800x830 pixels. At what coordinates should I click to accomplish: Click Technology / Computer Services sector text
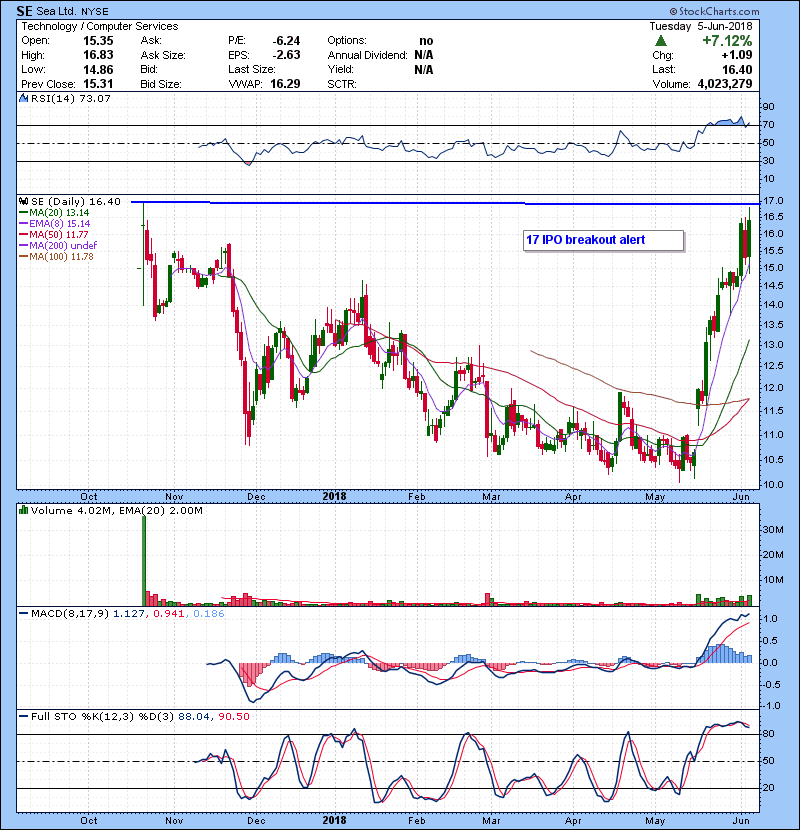click(100, 26)
